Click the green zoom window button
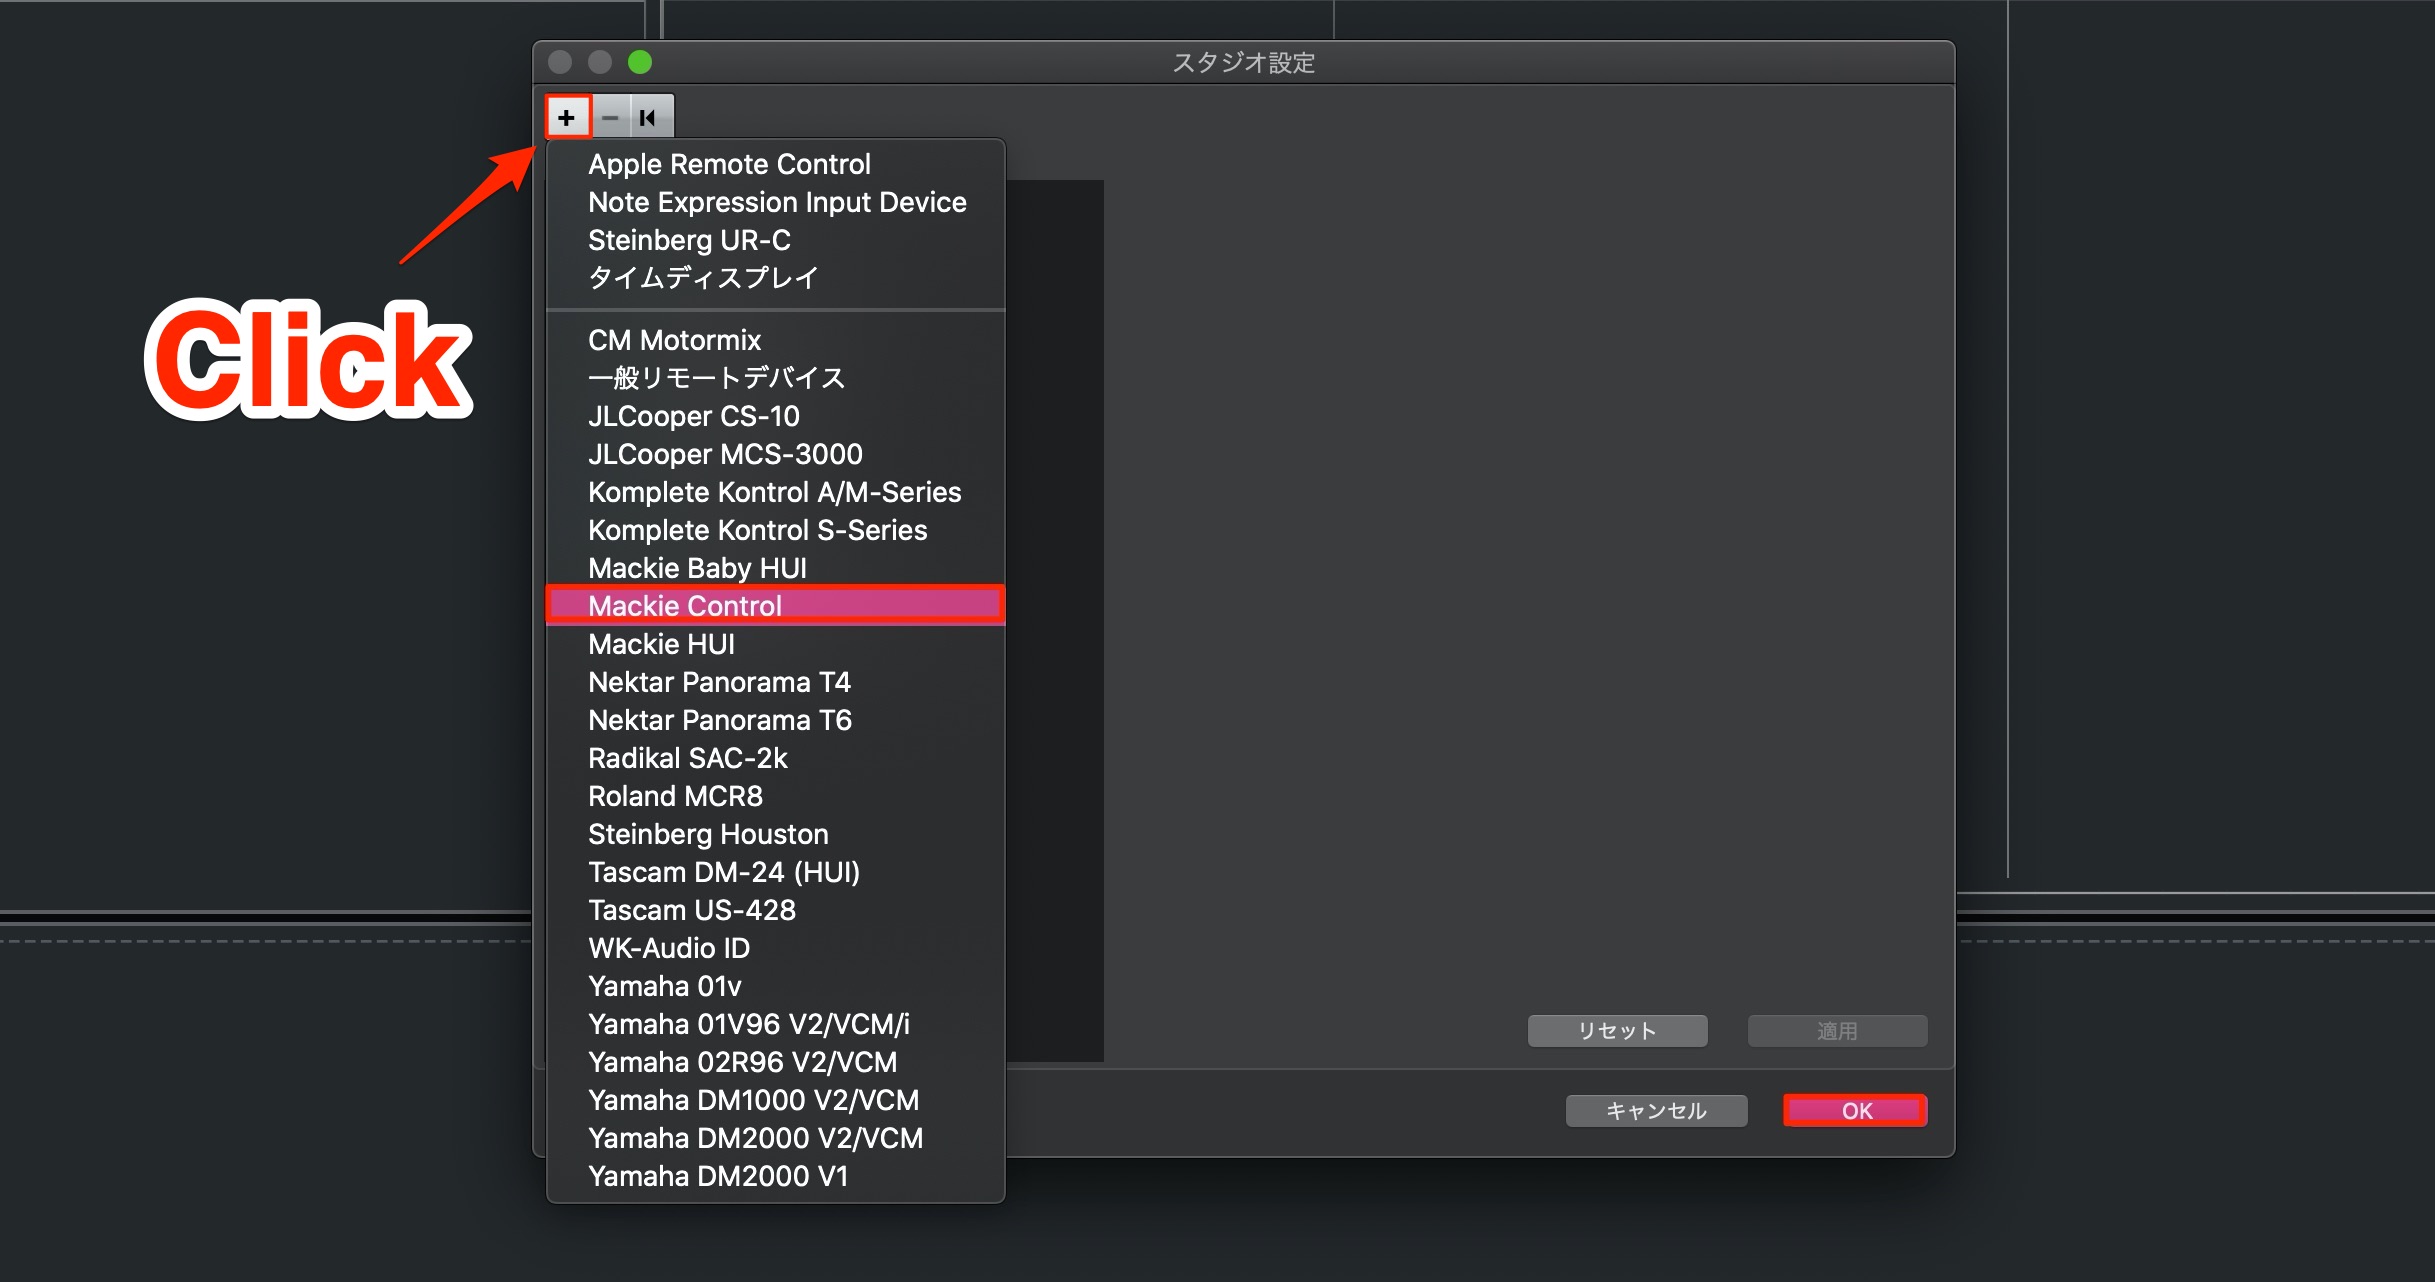The image size is (2435, 1282). pyautogui.click(x=640, y=62)
